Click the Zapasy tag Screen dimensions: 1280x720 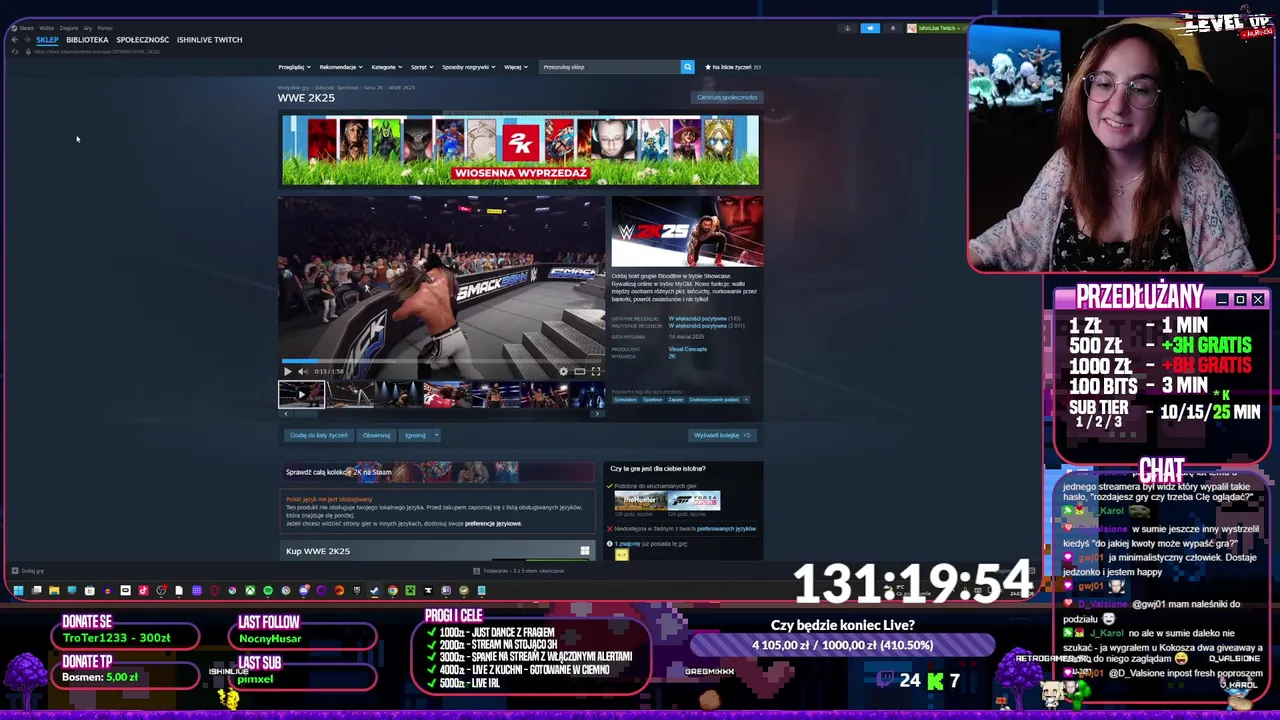[x=676, y=399]
